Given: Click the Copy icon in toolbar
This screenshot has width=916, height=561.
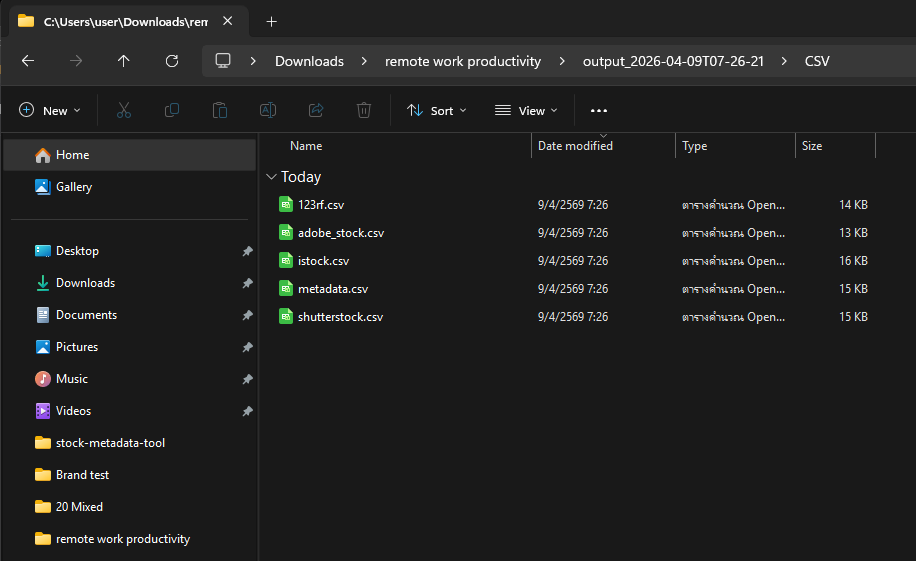Looking at the screenshot, I should [x=172, y=110].
